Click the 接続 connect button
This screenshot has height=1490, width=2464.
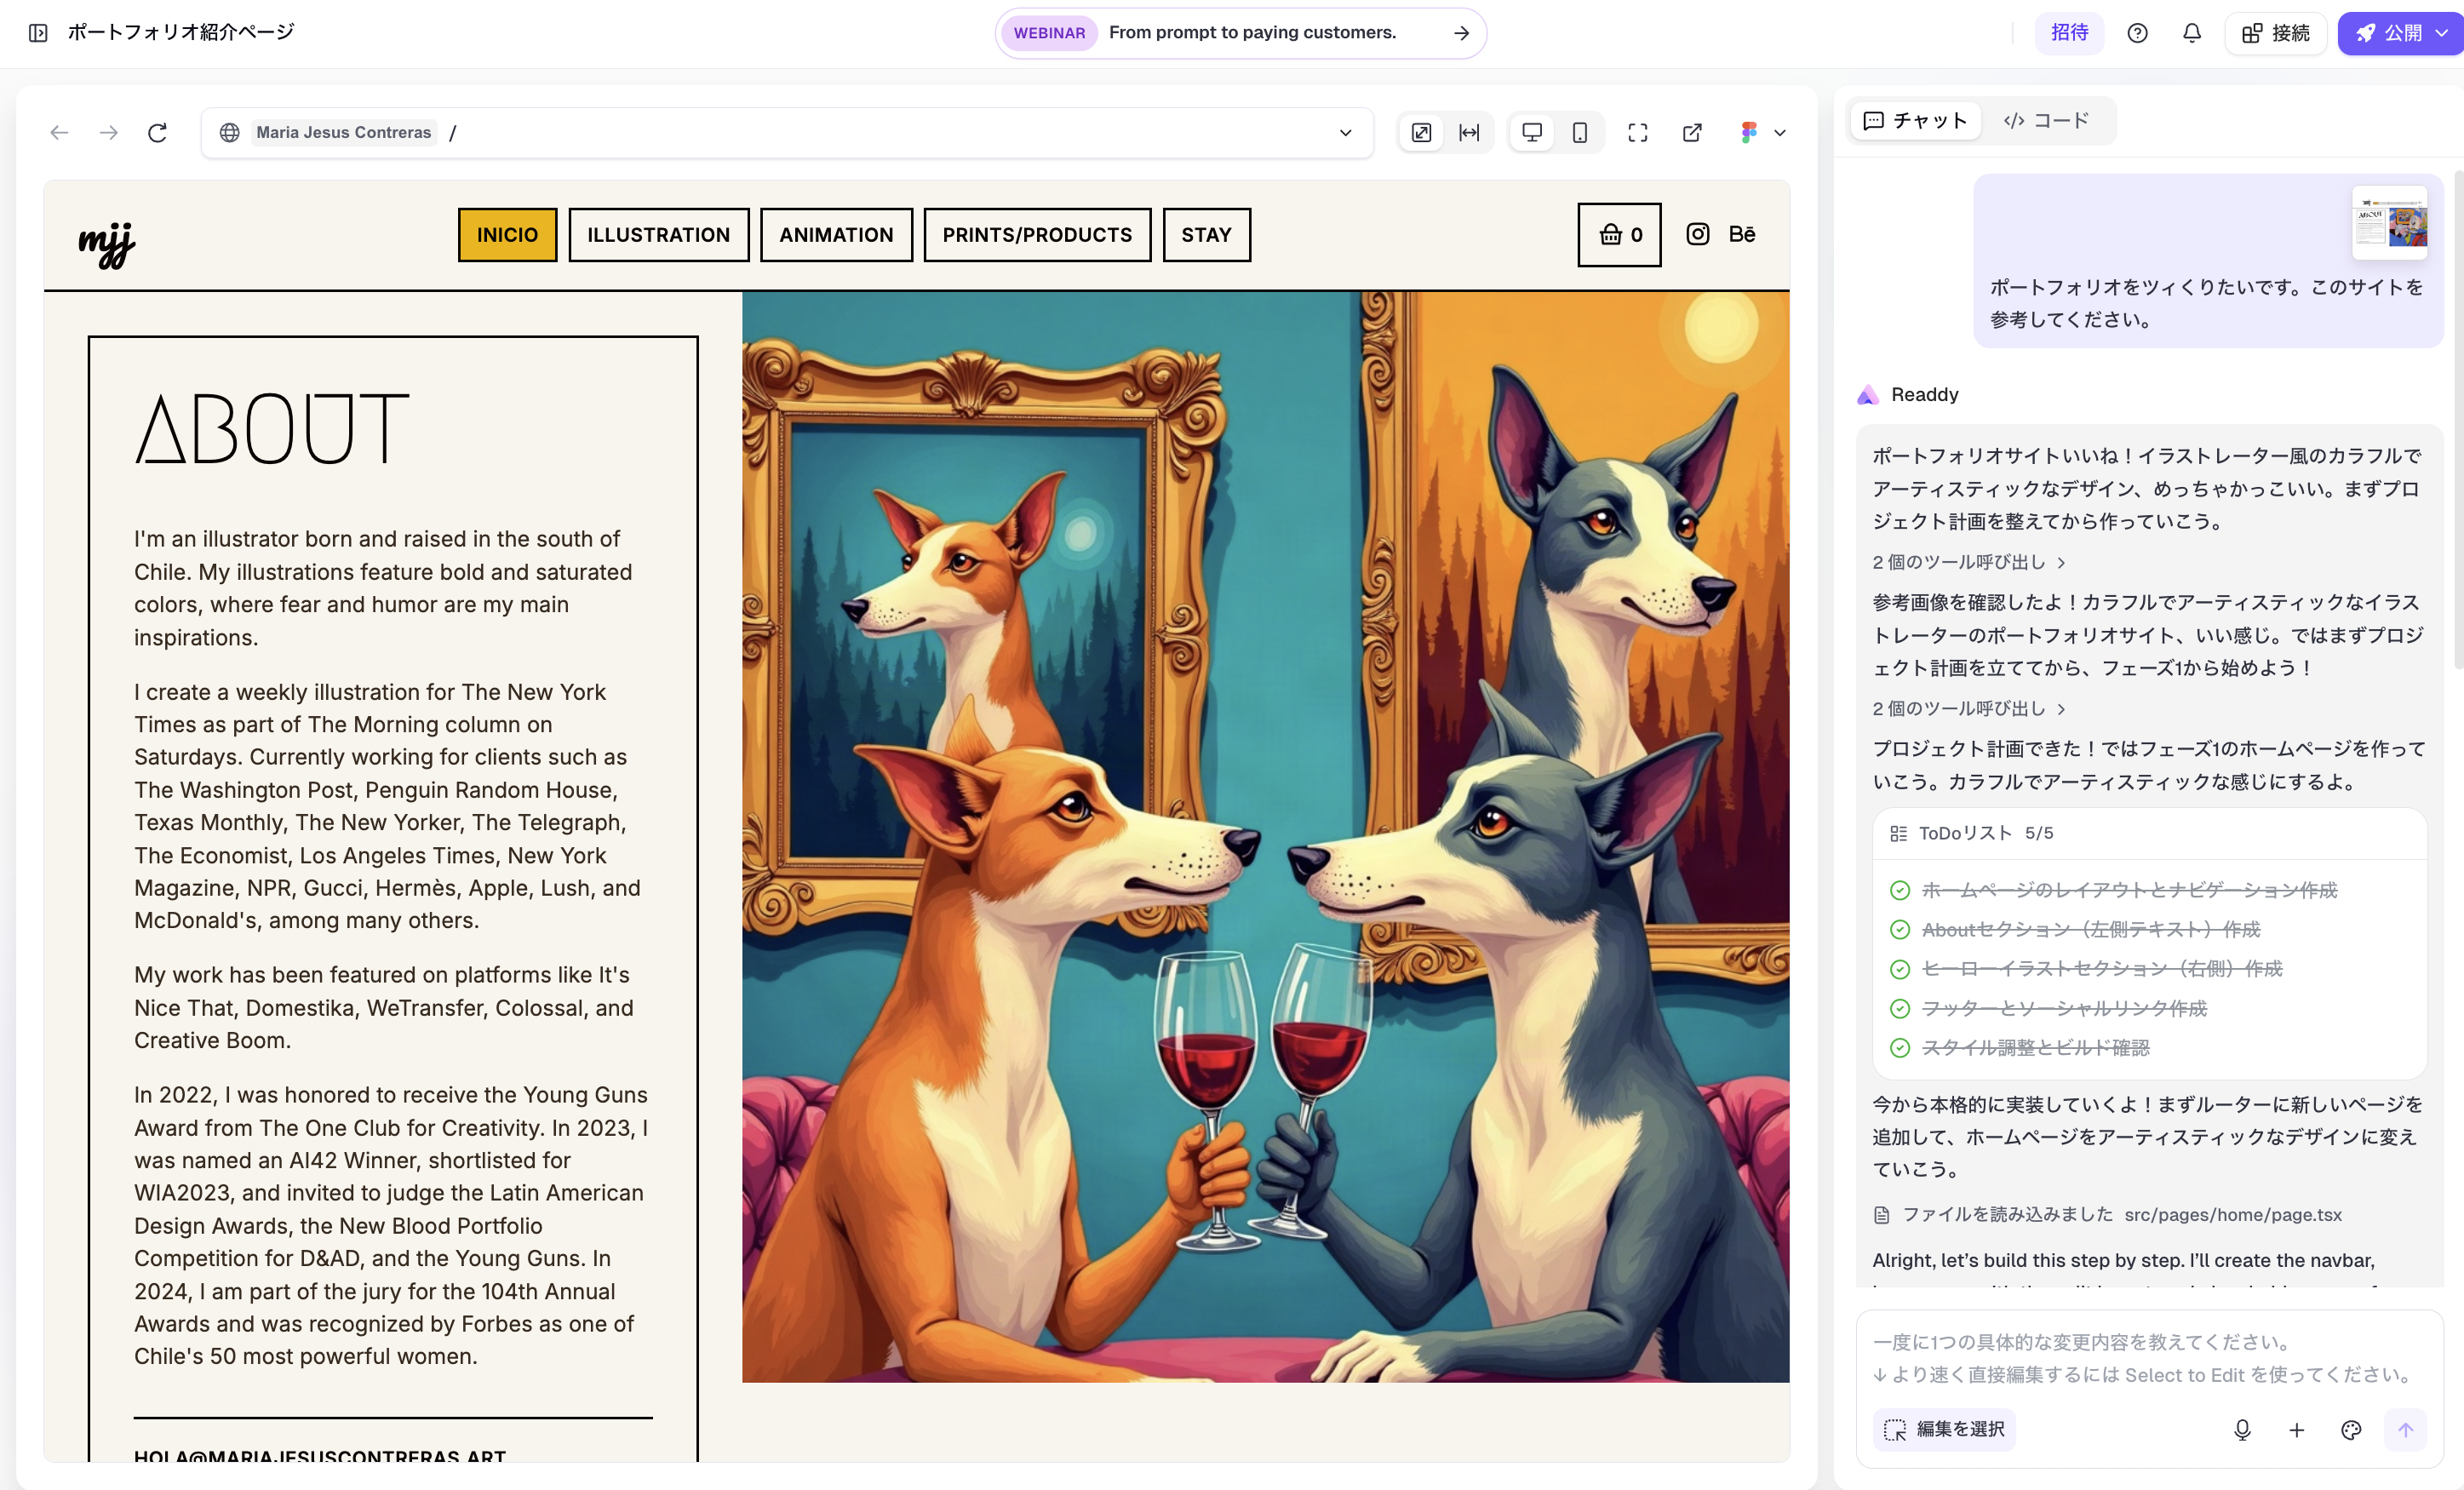point(2276,33)
